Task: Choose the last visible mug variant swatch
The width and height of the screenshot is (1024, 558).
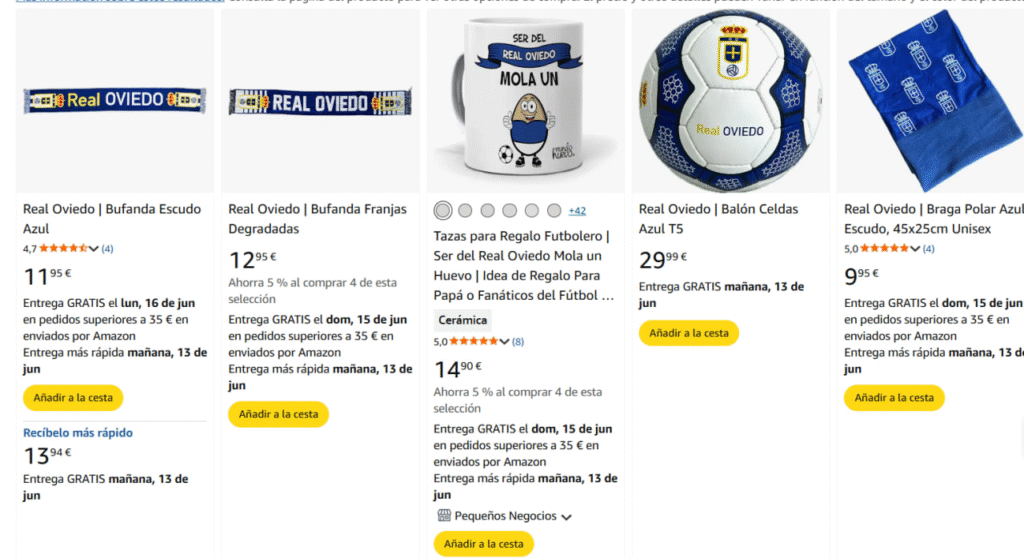Action: click(x=554, y=210)
